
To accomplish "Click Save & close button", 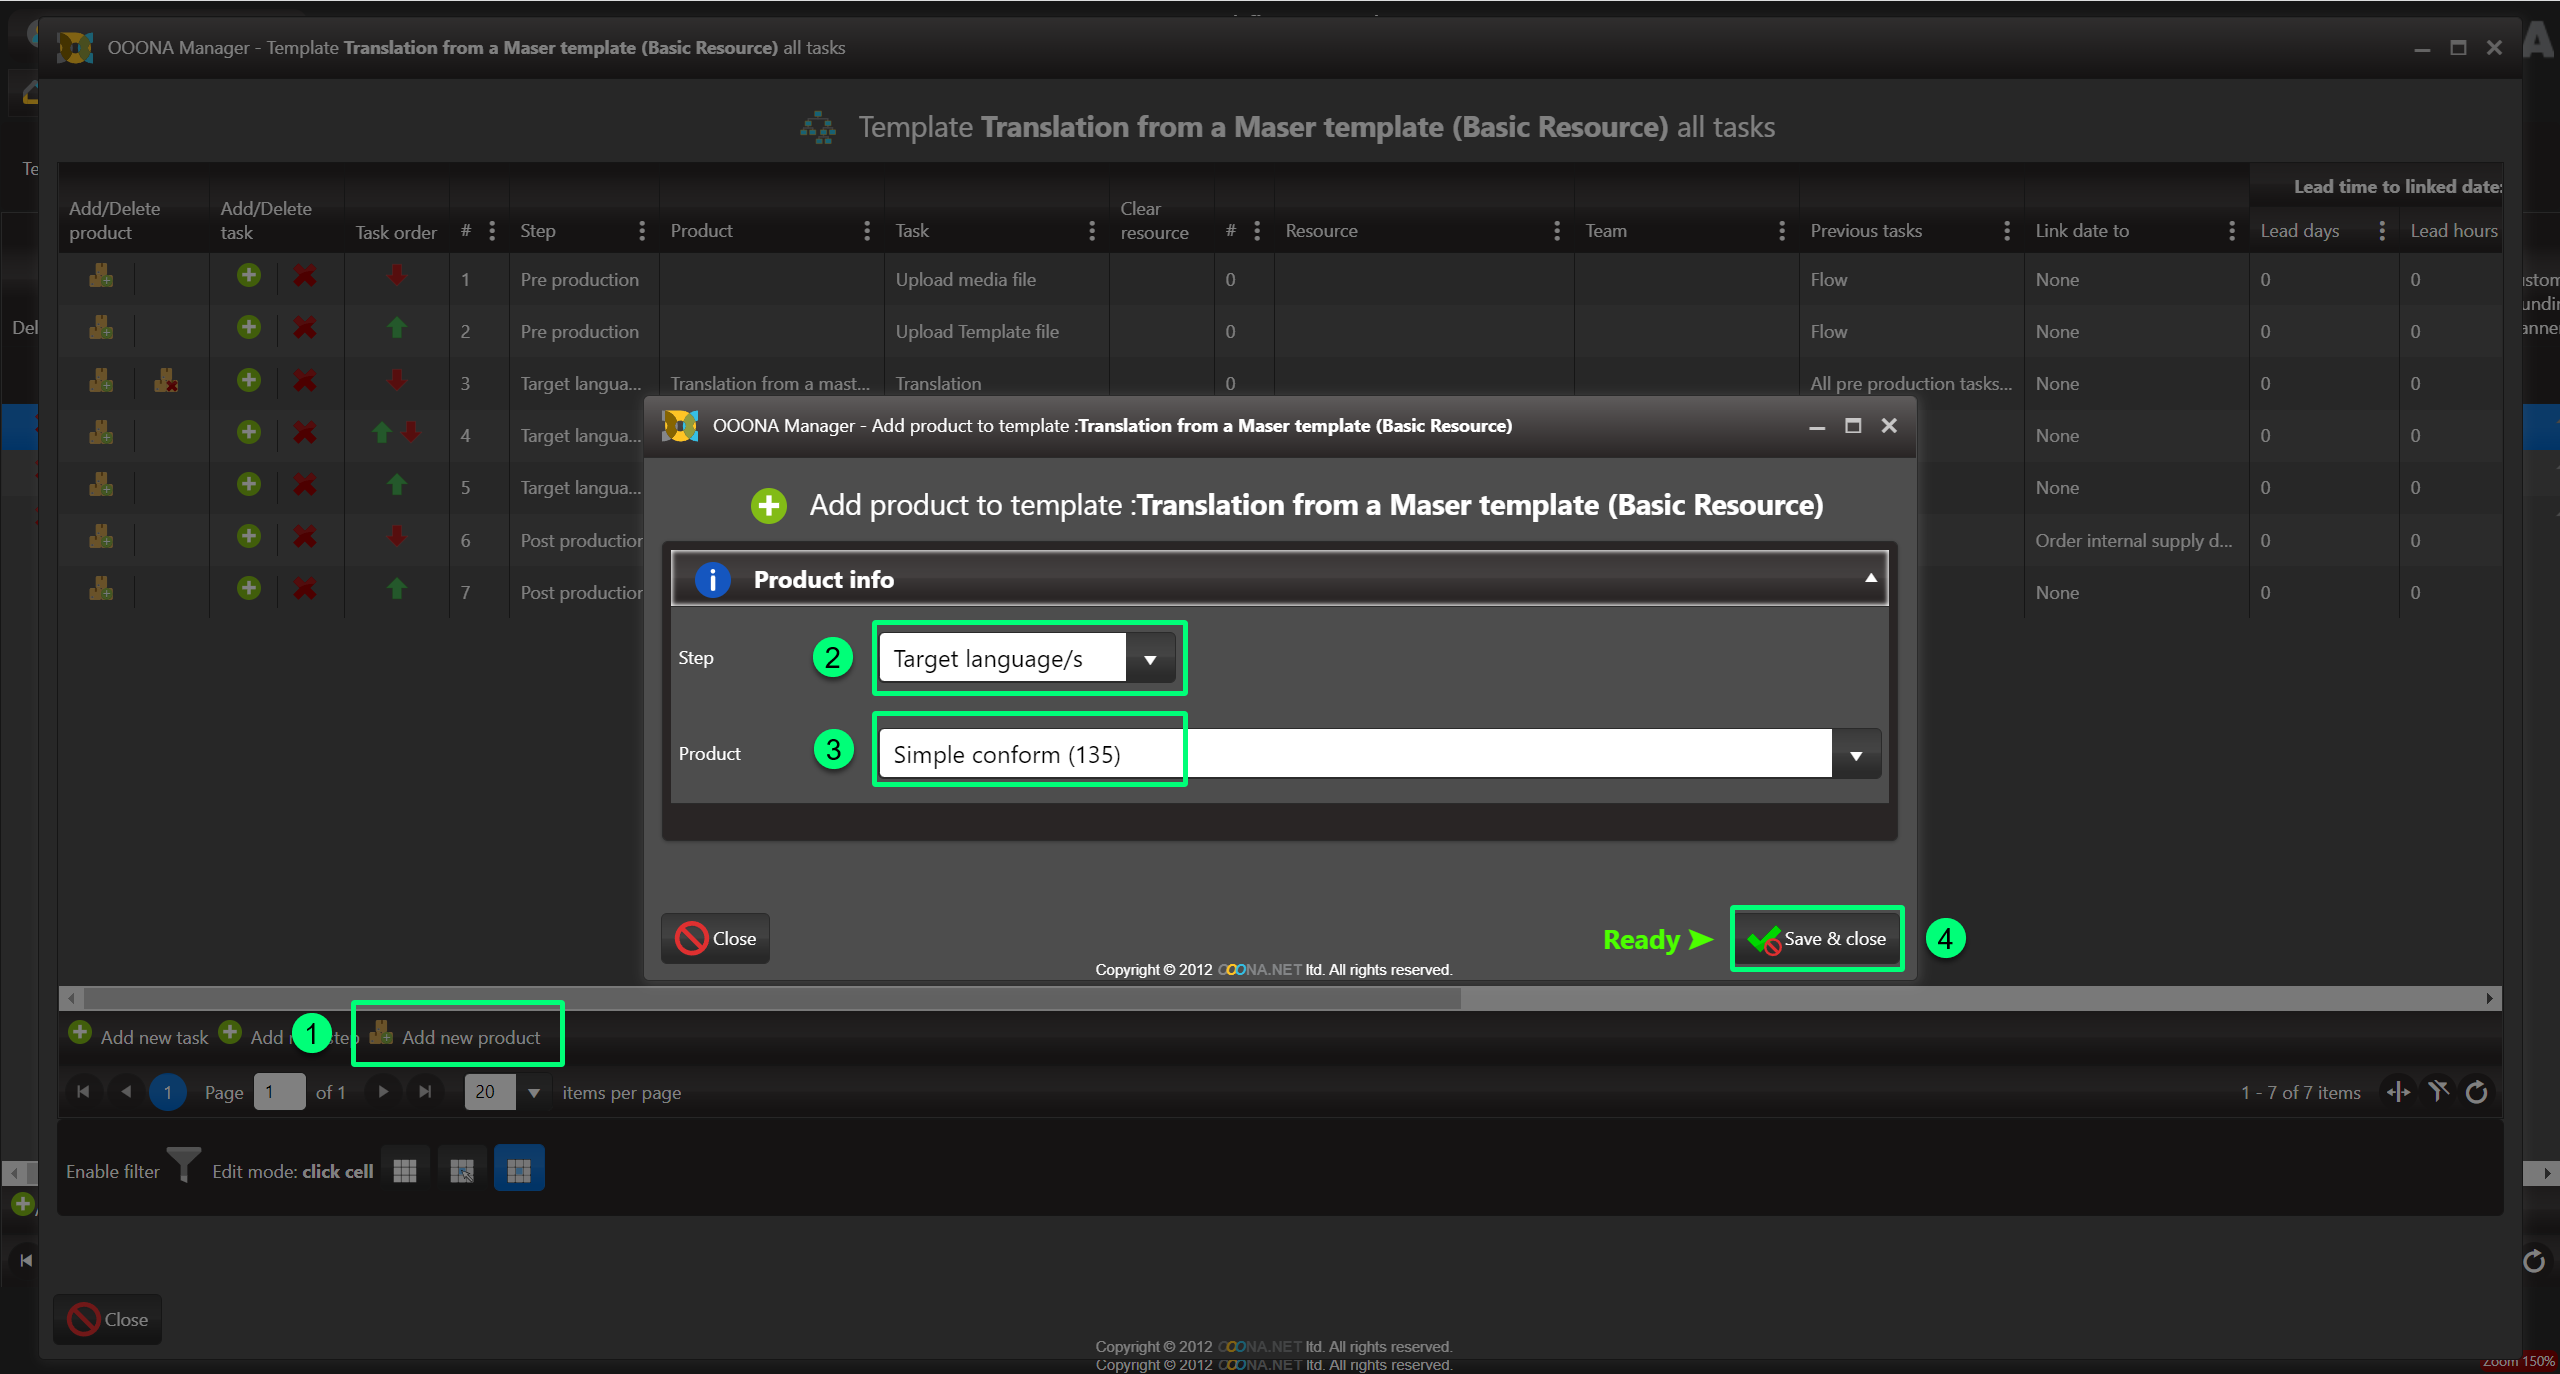I will click(x=1817, y=938).
